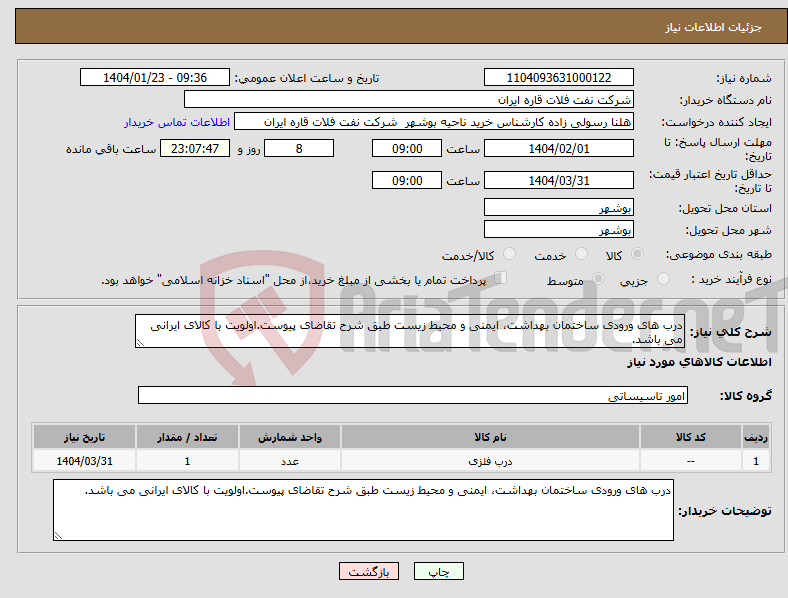Image resolution: width=788 pixels, height=598 pixels.
Task: Click the response deadline time 09:00 field
Action: [x=407, y=148]
